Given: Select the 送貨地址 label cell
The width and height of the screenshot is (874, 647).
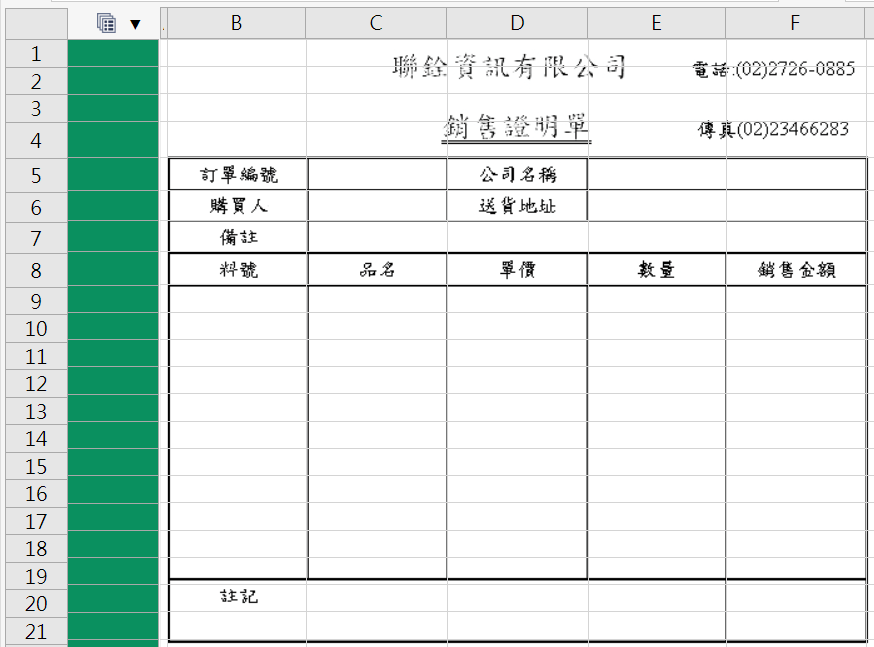Looking at the screenshot, I should (x=517, y=206).
